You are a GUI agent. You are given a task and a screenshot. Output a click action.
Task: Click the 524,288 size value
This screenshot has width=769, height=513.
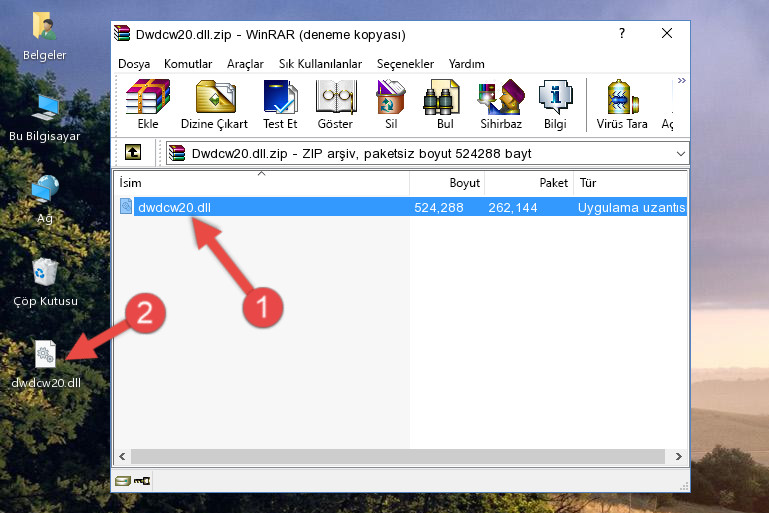pos(438,207)
